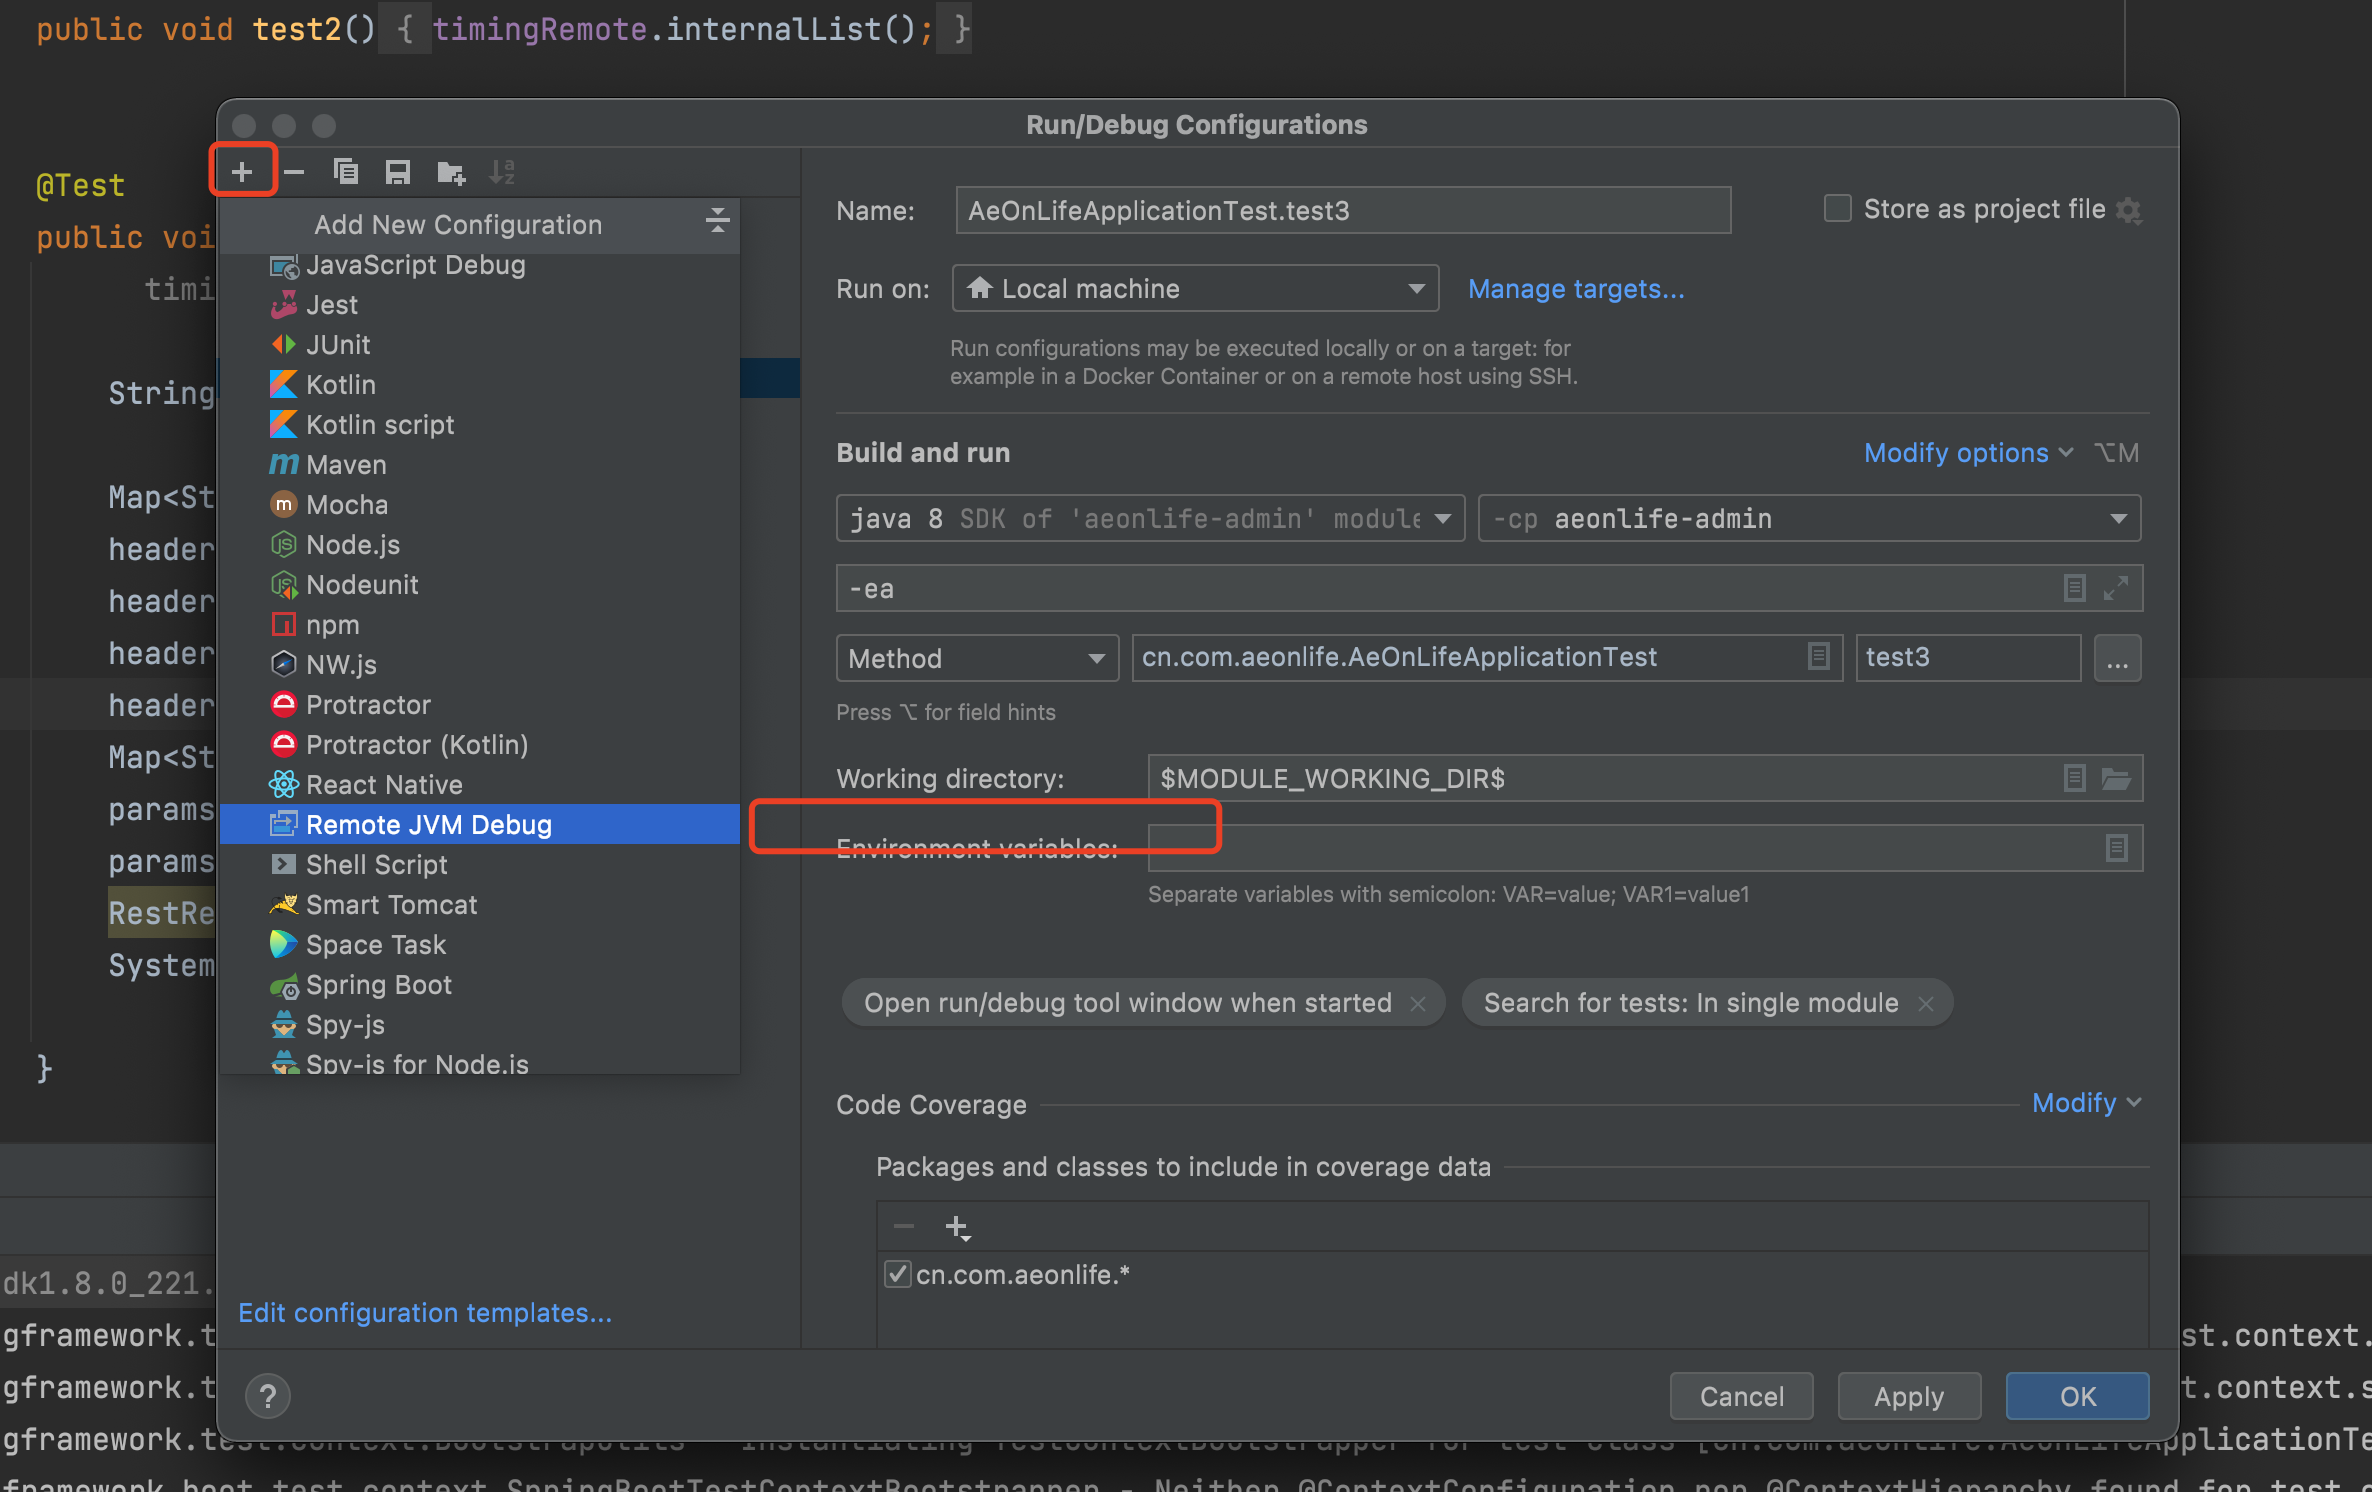The image size is (2372, 1492).
Task: Select React Native configuration type
Action: click(480, 785)
